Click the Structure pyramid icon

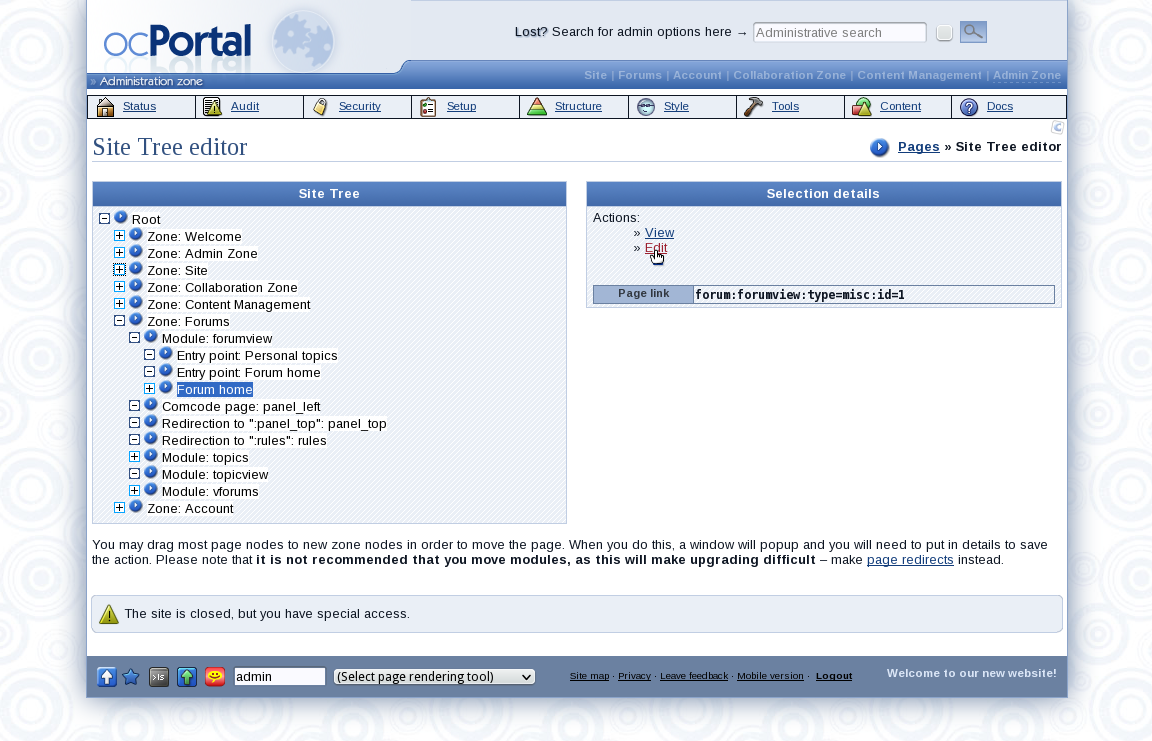coord(537,107)
